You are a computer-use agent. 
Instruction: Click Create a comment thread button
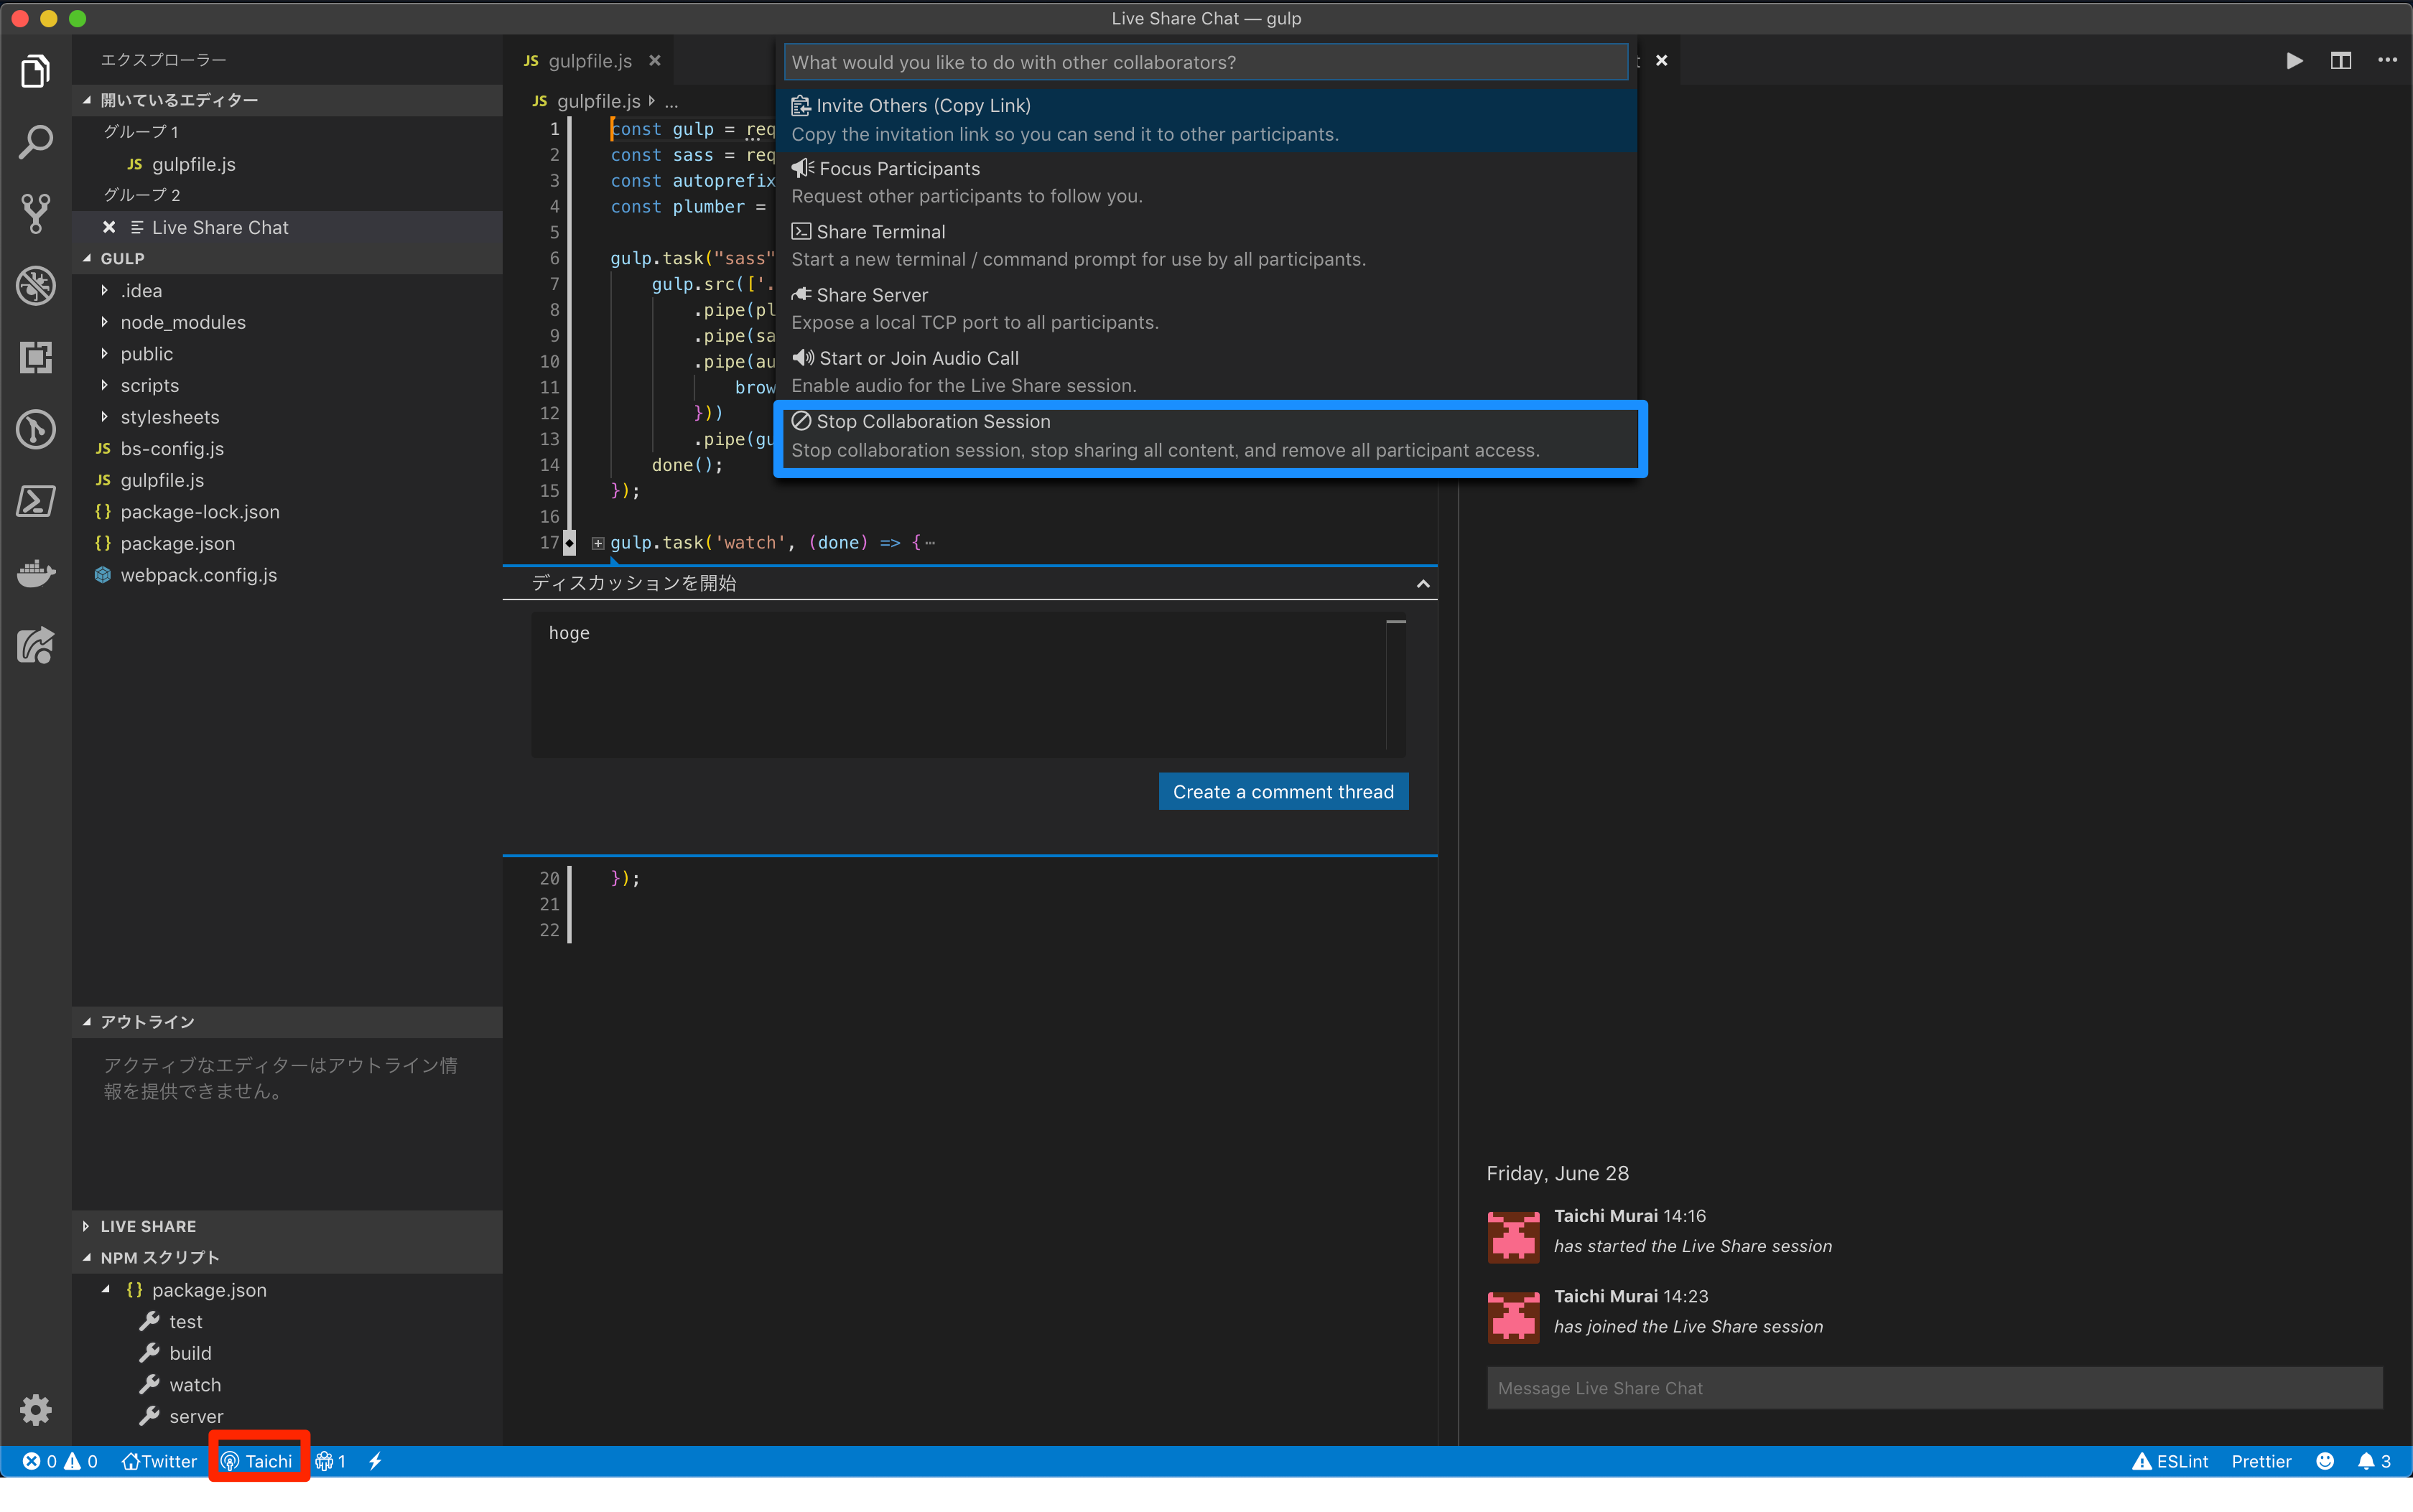tap(1283, 791)
